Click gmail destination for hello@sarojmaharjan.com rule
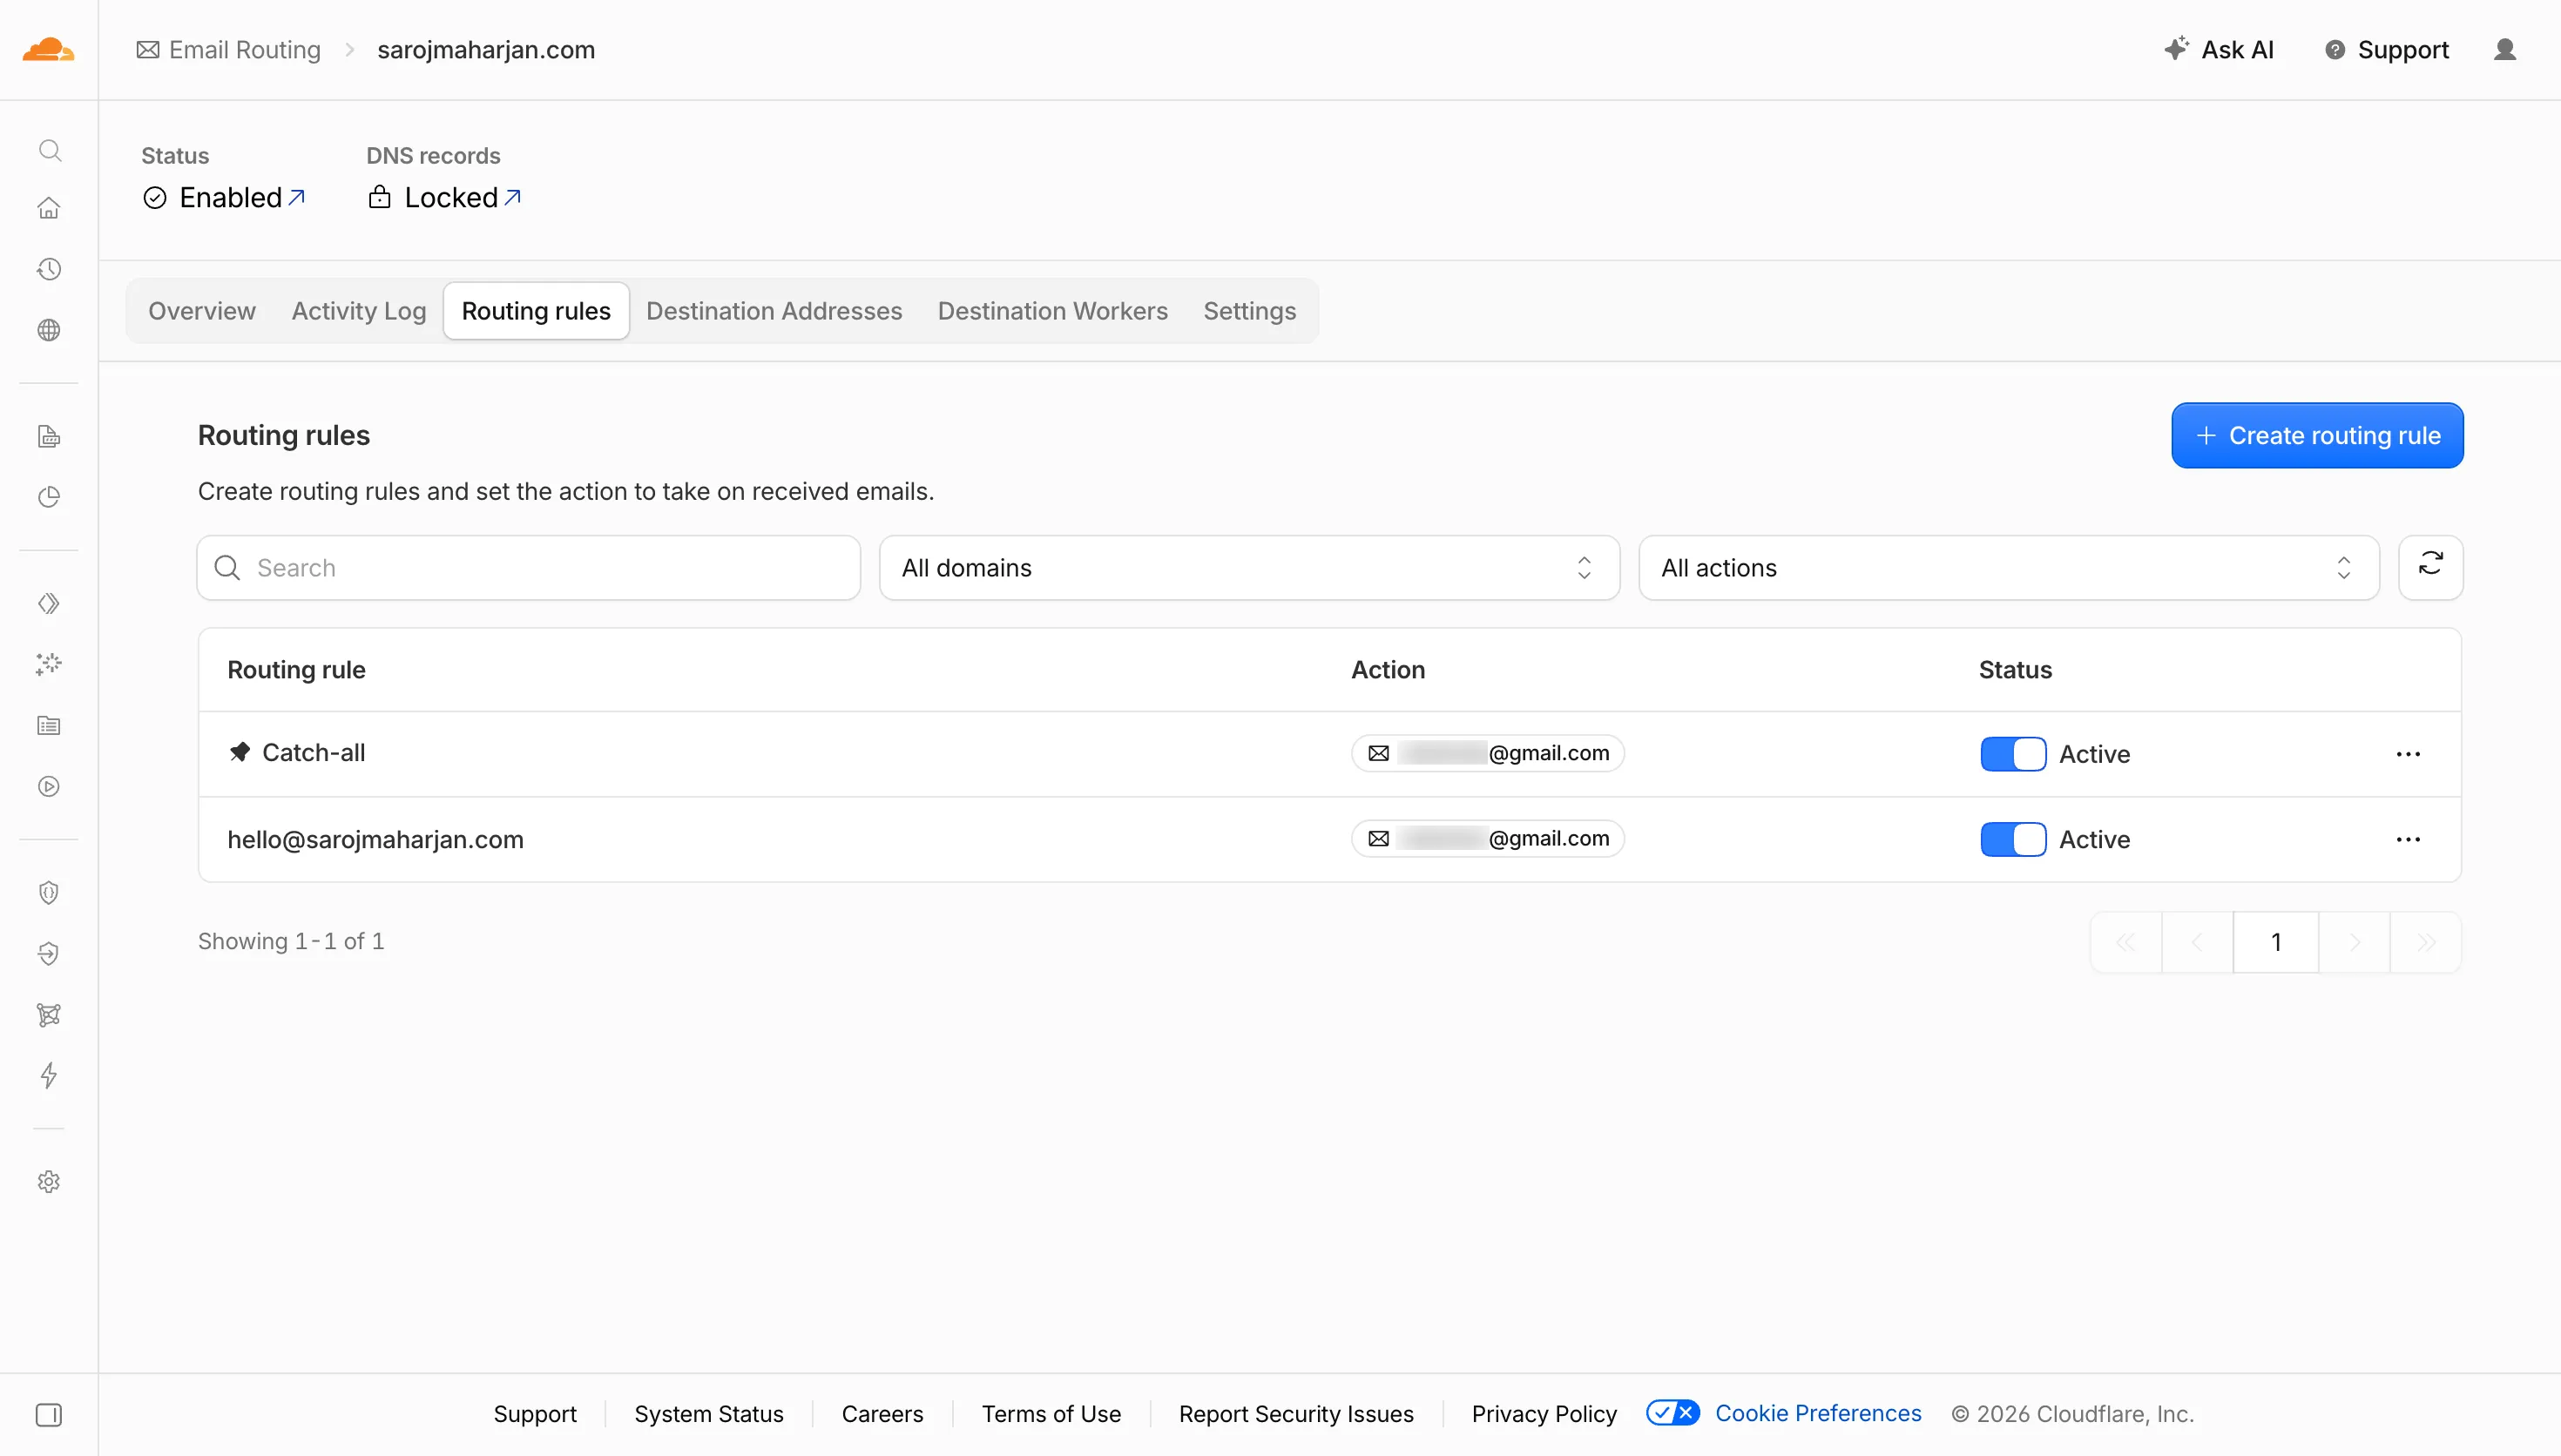Viewport: 2561px width, 1456px height. (x=1487, y=838)
